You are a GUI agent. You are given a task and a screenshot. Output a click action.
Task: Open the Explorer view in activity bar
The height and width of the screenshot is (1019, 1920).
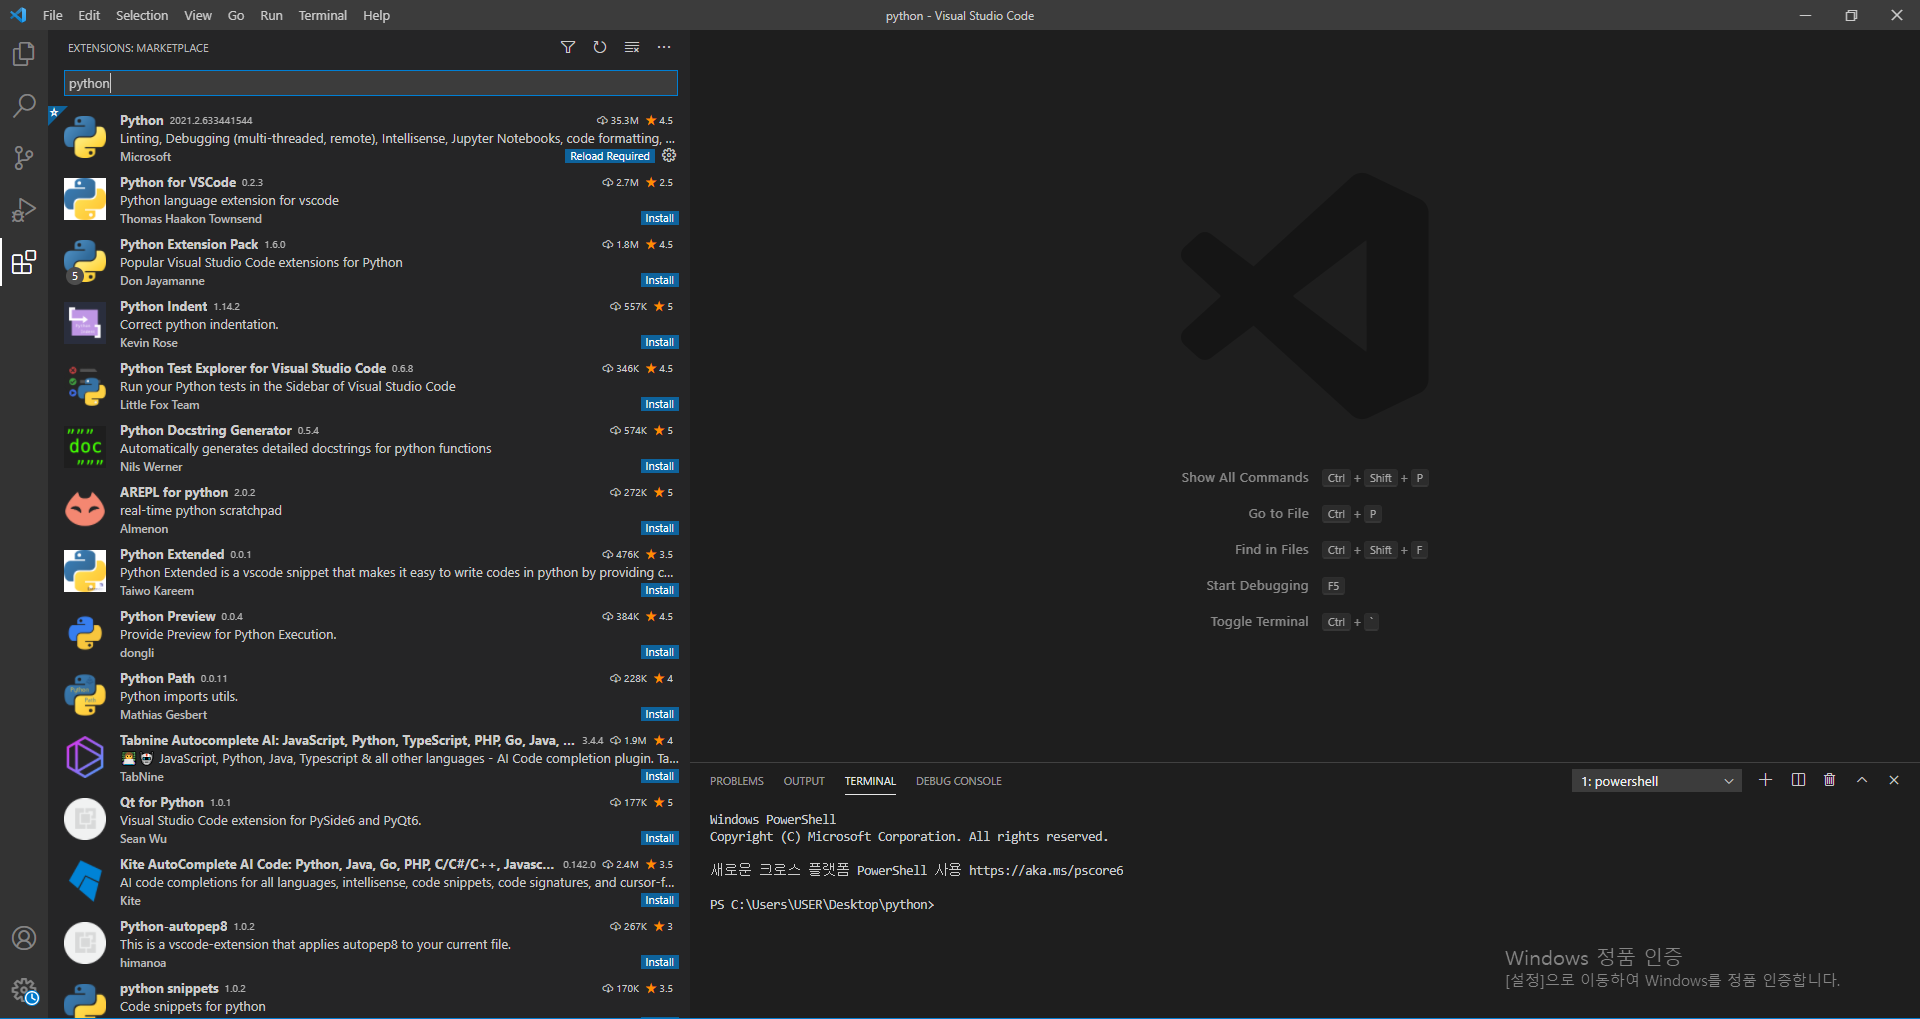click(x=24, y=54)
